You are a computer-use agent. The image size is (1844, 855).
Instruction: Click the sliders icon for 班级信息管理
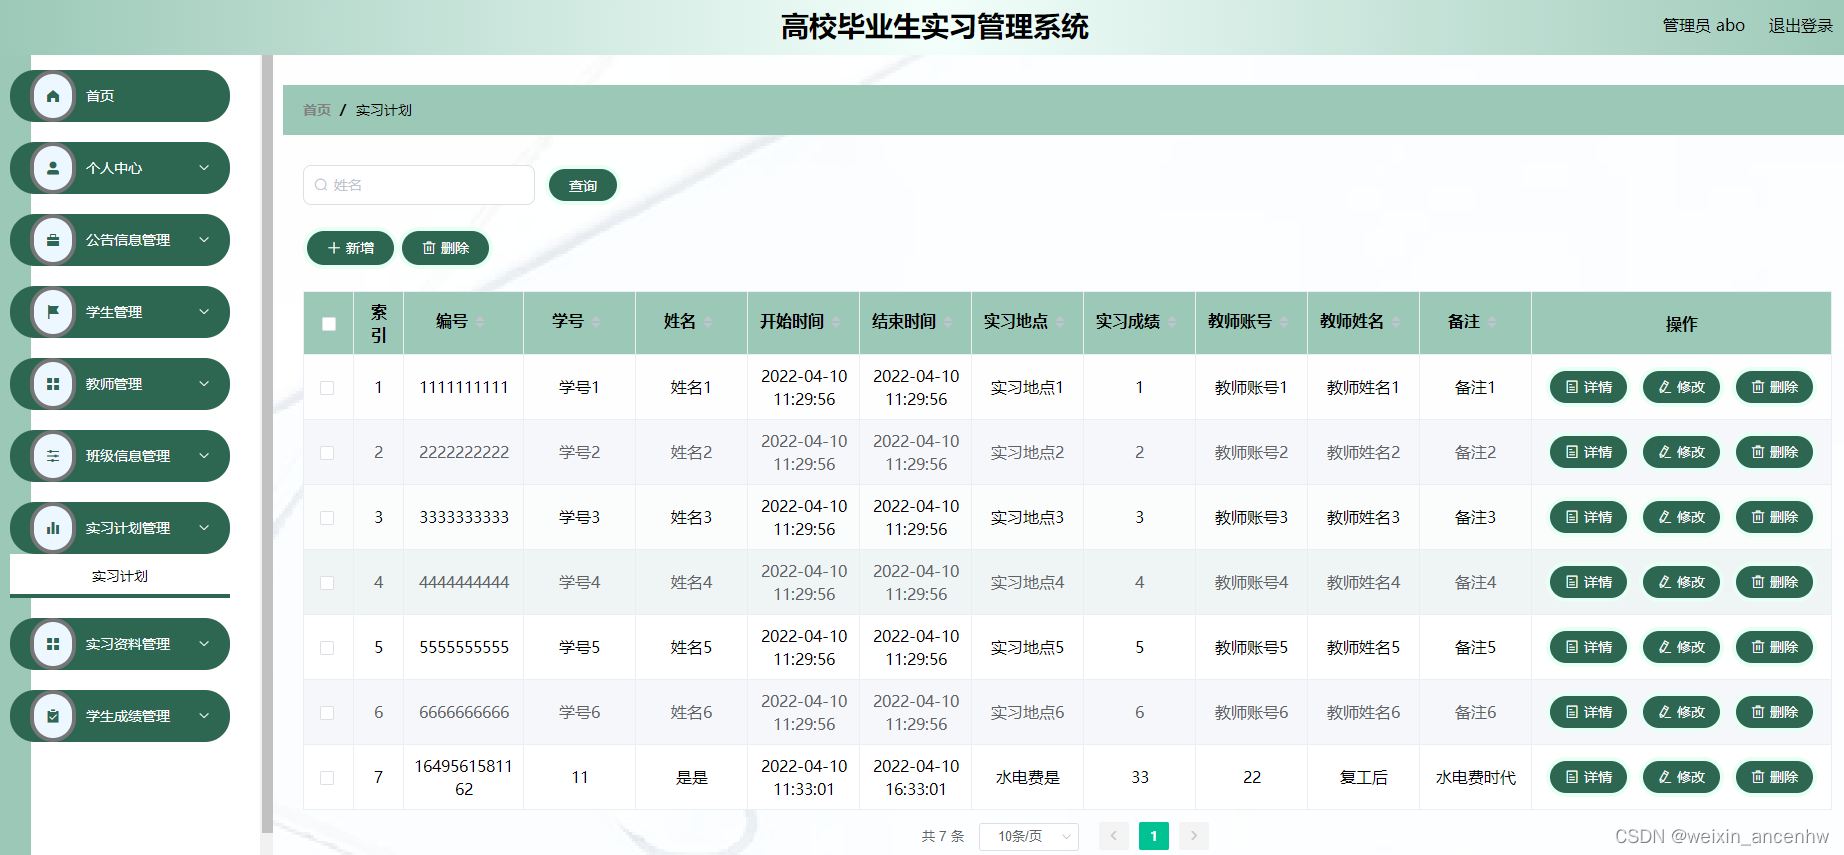pyautogui.click(x=53, y=456)
